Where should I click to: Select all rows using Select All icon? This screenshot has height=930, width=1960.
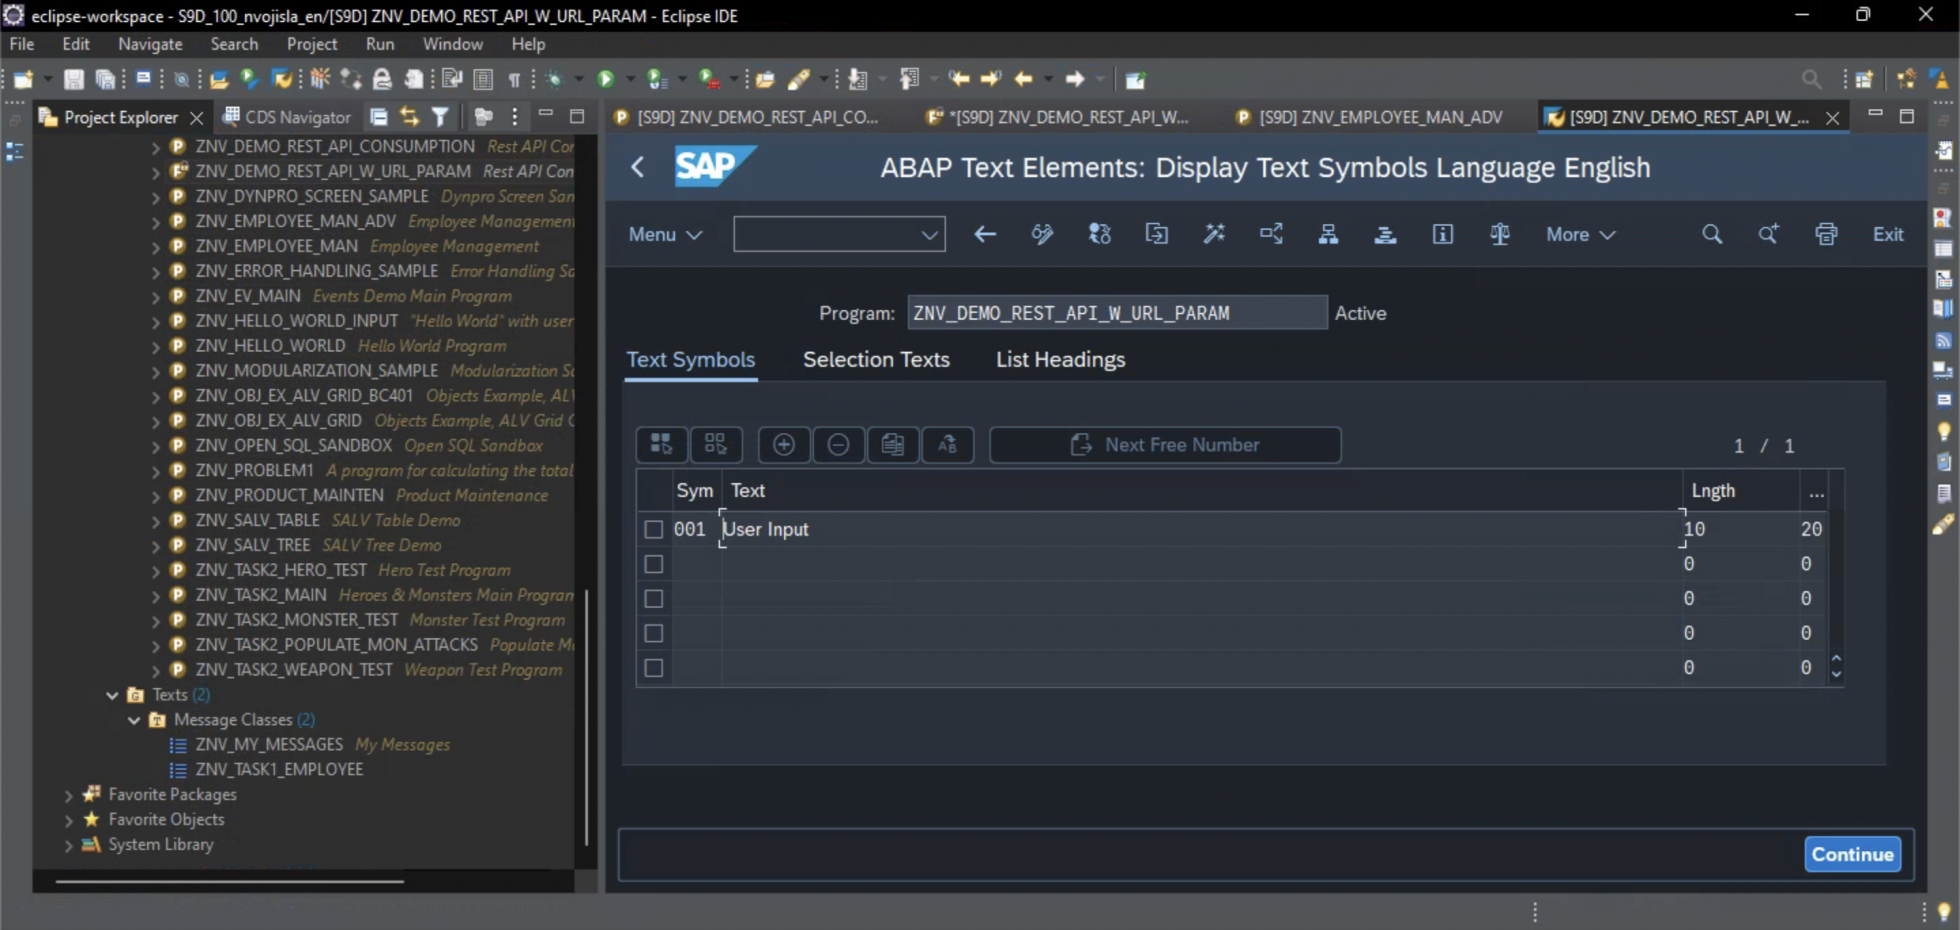coord(661,444)
